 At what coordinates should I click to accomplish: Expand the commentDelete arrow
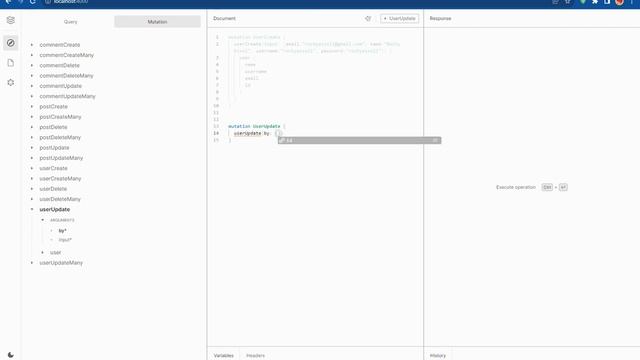coord(32,65)
